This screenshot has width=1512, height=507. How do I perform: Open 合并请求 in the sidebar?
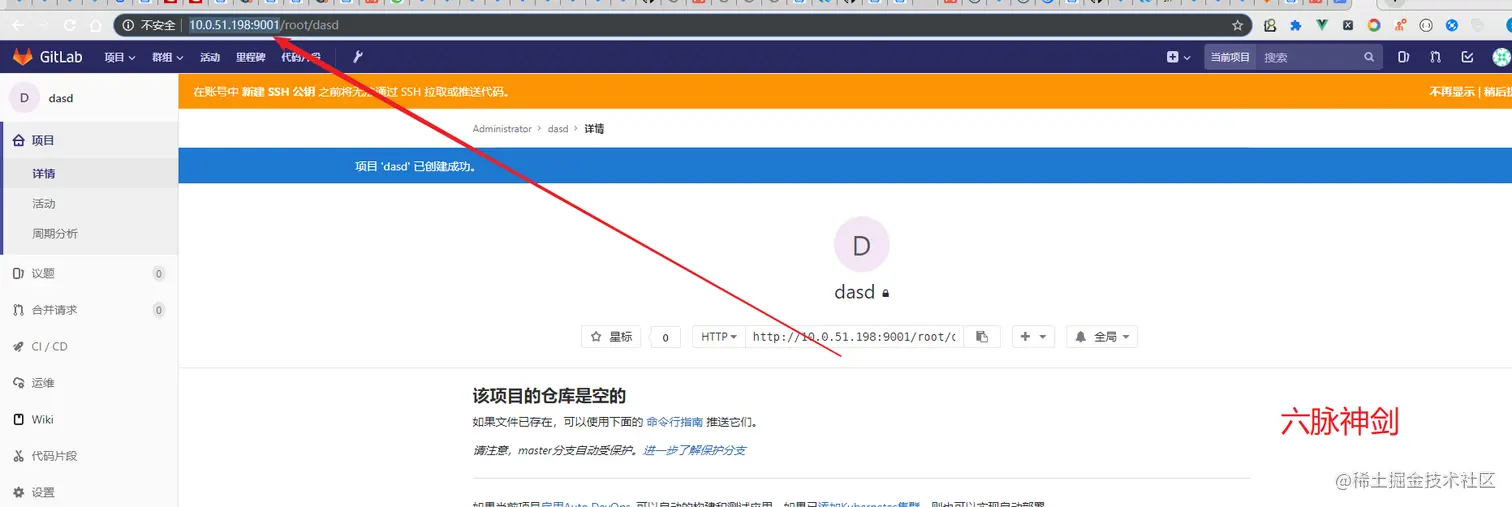pyautogui.click(x=89, y=310)
